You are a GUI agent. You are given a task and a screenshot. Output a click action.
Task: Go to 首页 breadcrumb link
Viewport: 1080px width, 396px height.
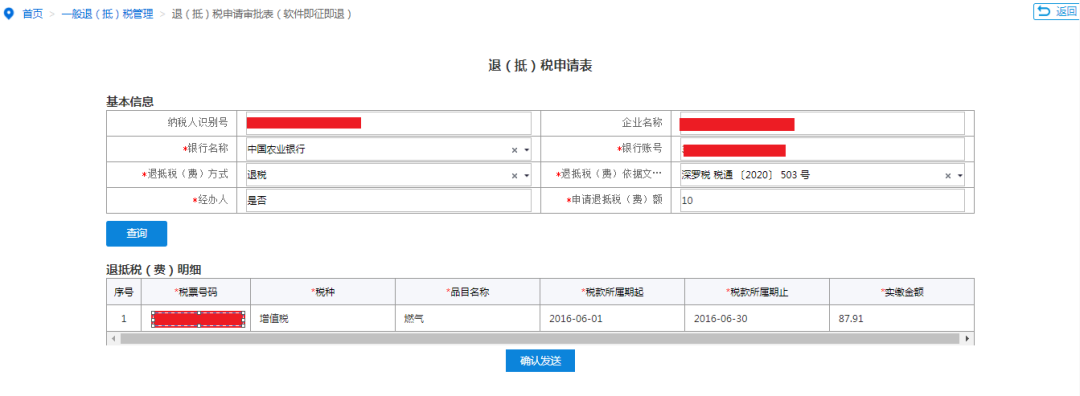tap(32, 14)
